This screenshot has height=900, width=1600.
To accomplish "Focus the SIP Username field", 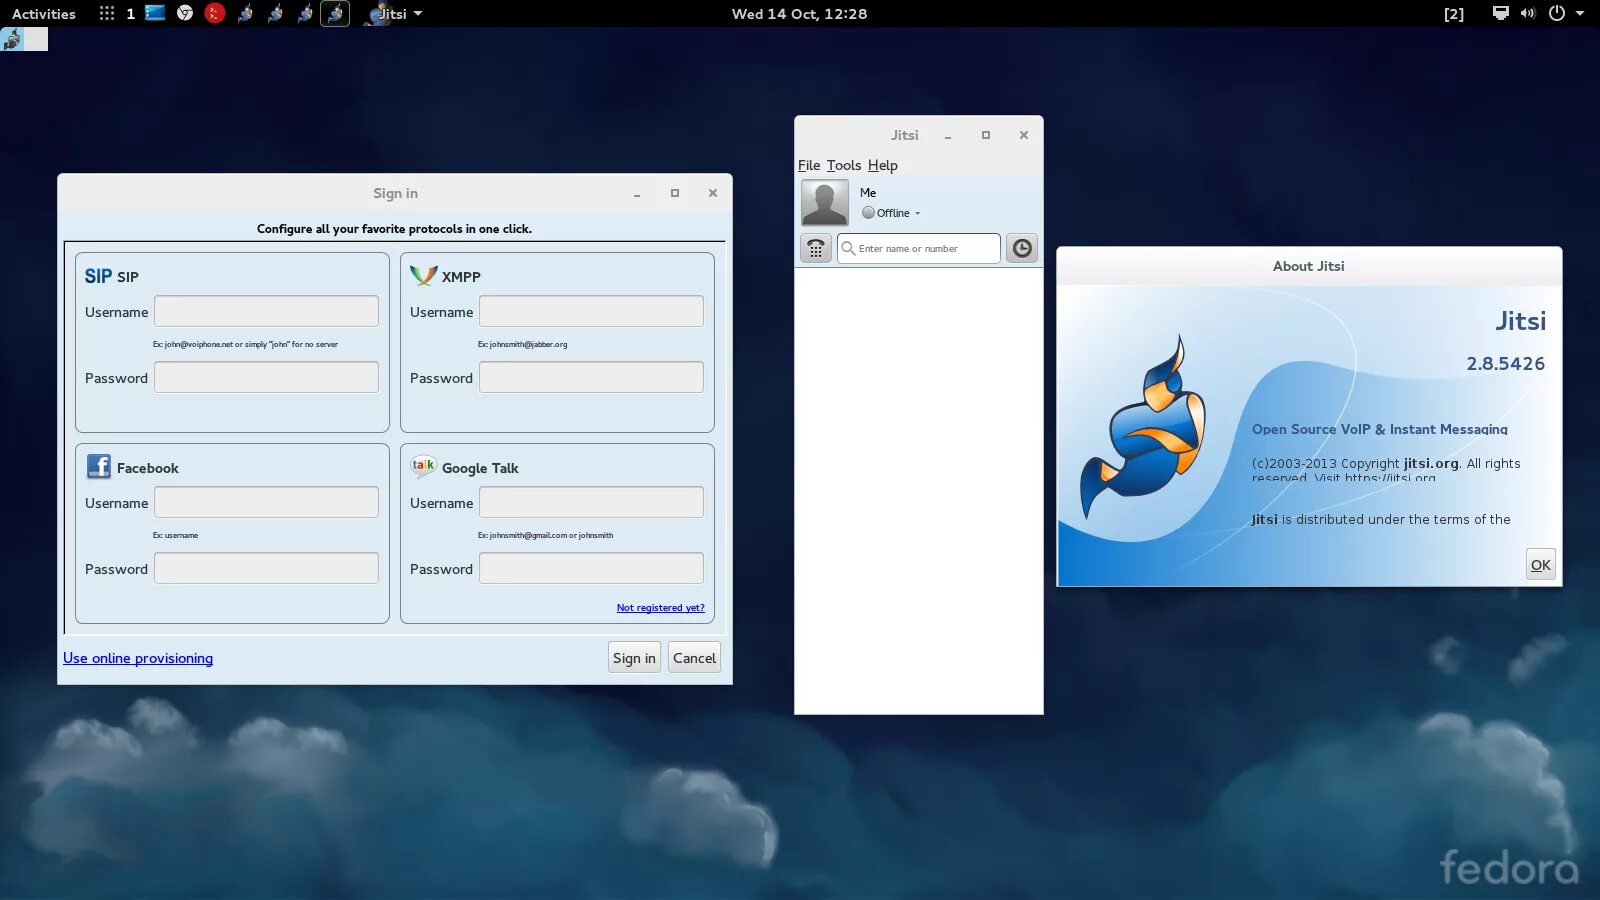I will pyautogui.click(x=266, y=311).
